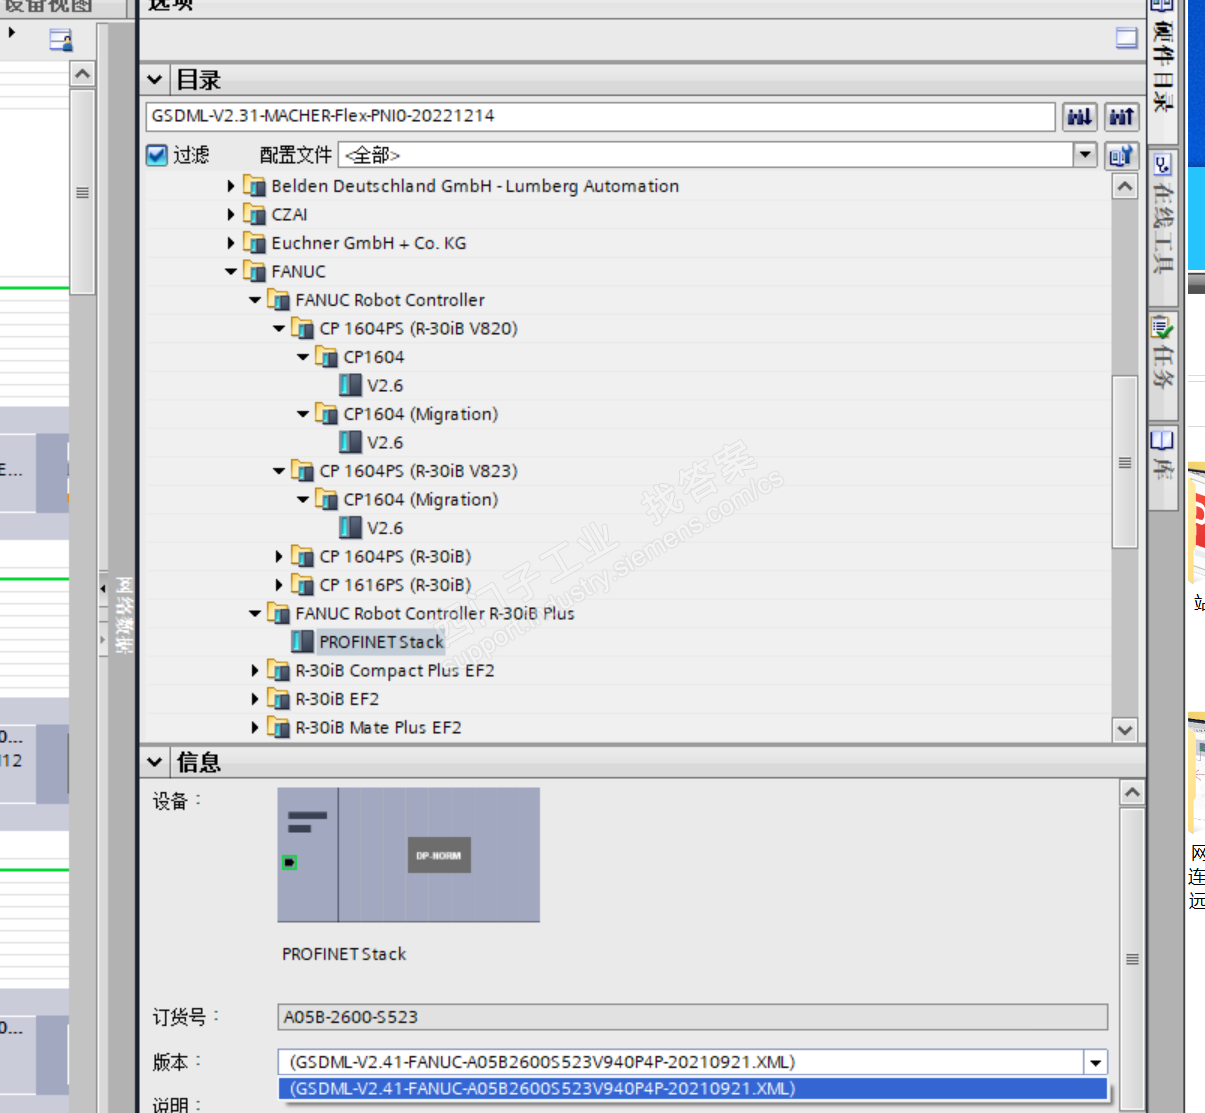Viewport: 1205px width, 1113px height.
Task: Open the 在线工具 online tools side tab
Action: click(x=1162, y=226)
